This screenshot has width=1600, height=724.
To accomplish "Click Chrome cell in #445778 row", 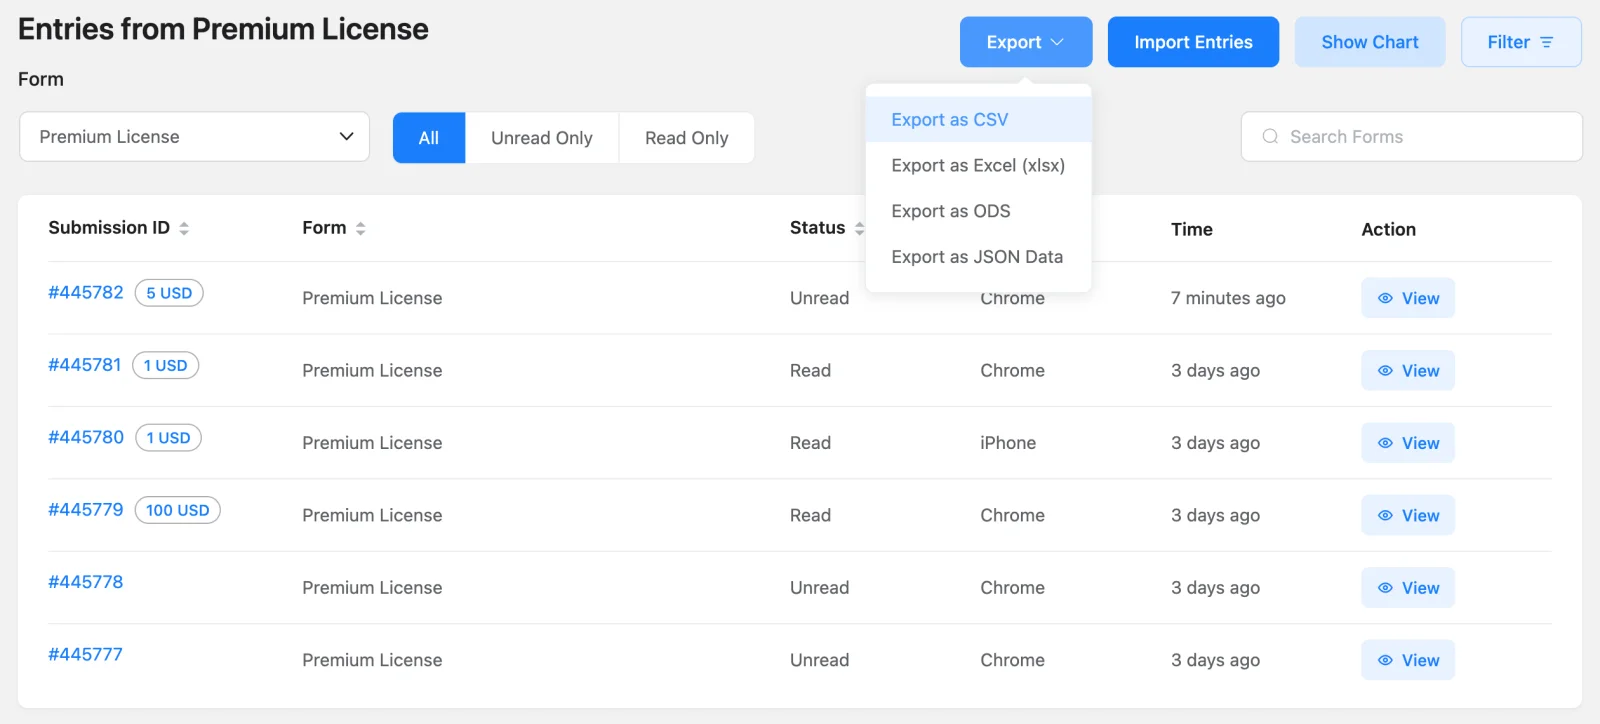I will [x=1012, y=588].
